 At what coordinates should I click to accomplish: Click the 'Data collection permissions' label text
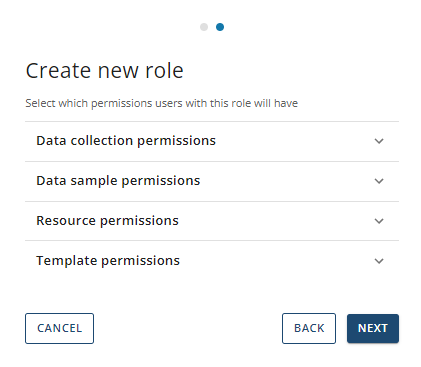click(x=126, y=141)
